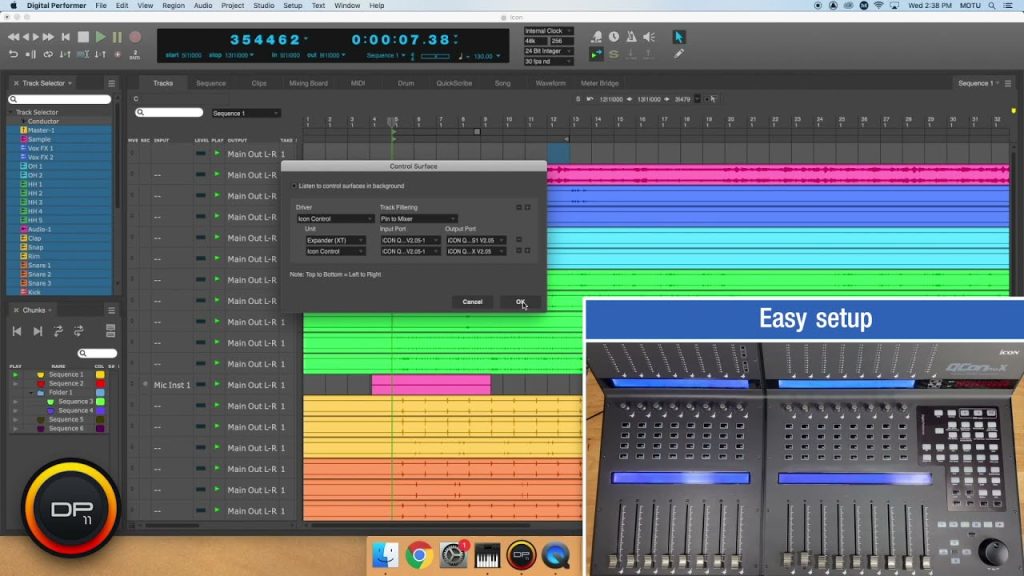Click the Track Selector search field
This screenshot has height=576, width=1024.
click(59, 99)
